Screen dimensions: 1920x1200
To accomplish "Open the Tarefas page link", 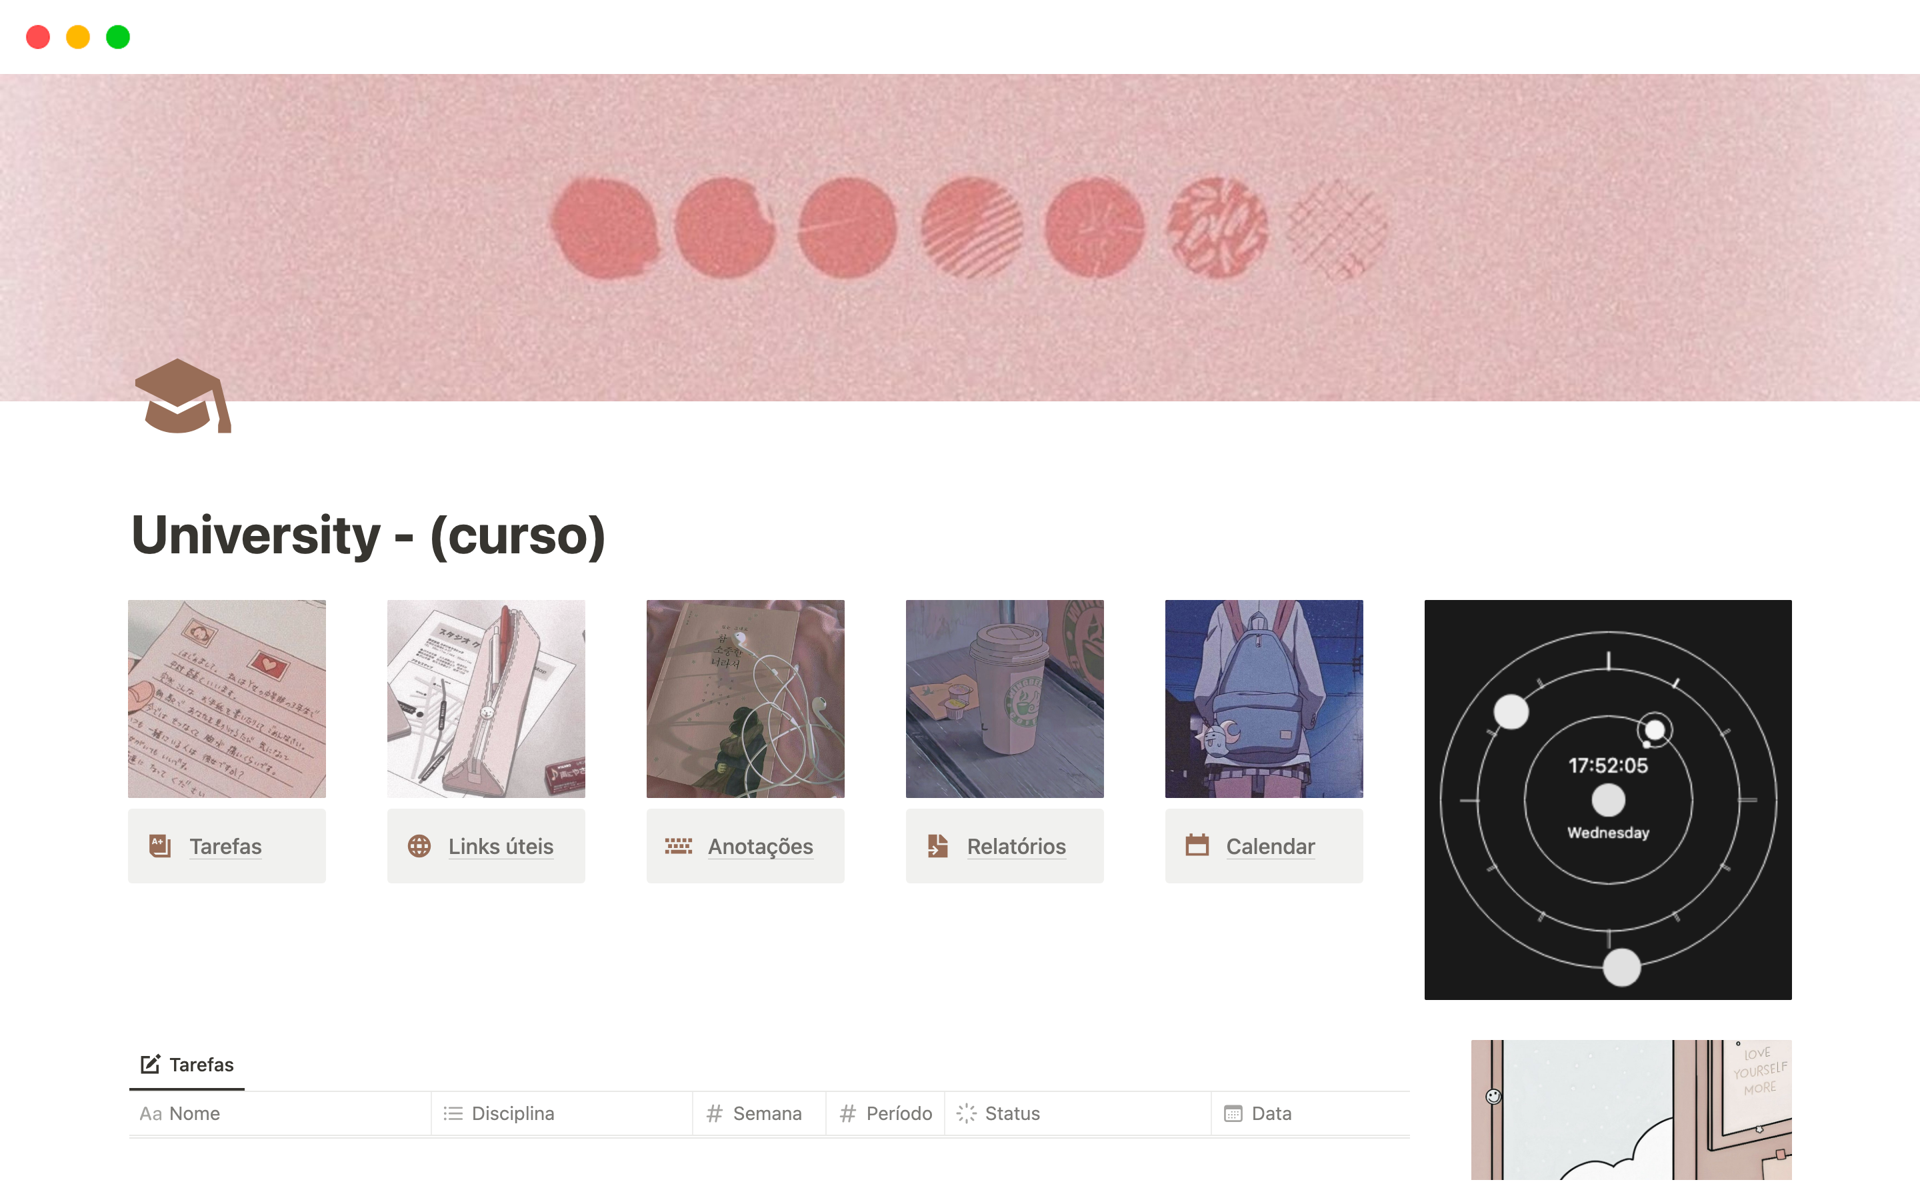I will point(226,846).
